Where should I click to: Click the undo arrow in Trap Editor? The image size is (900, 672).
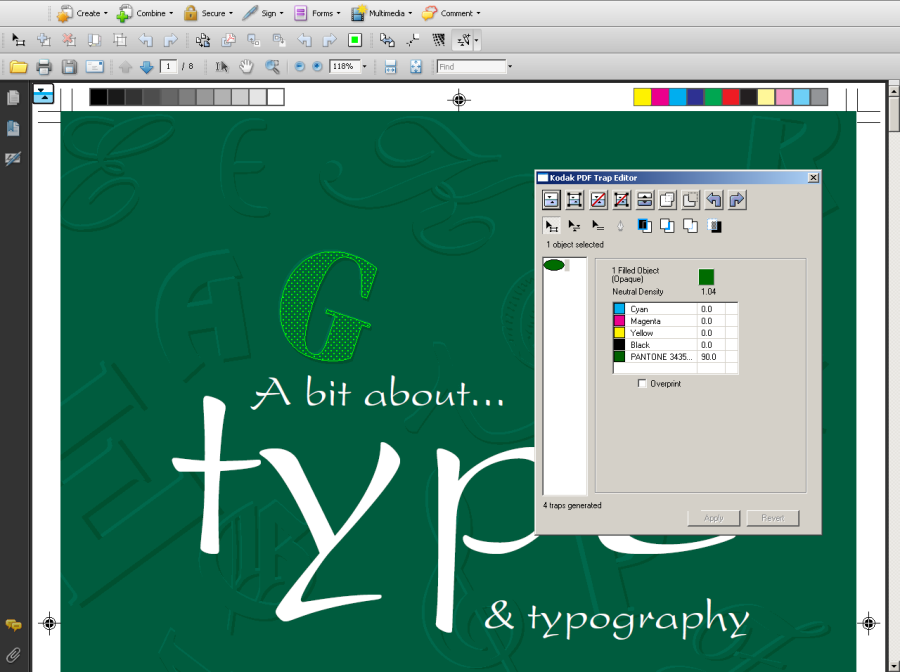(713, 200)
